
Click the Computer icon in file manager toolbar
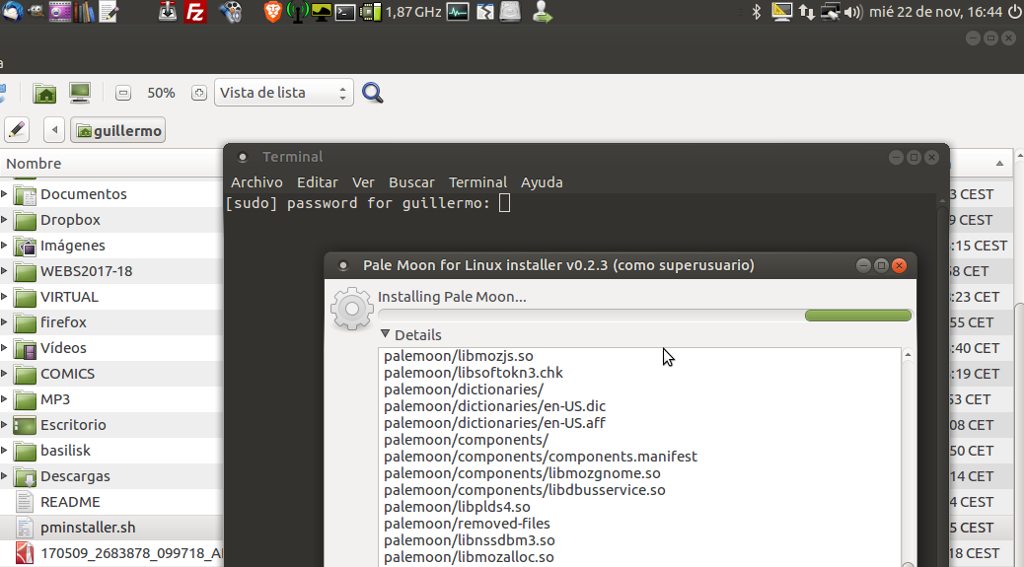(x=80, y=93)
